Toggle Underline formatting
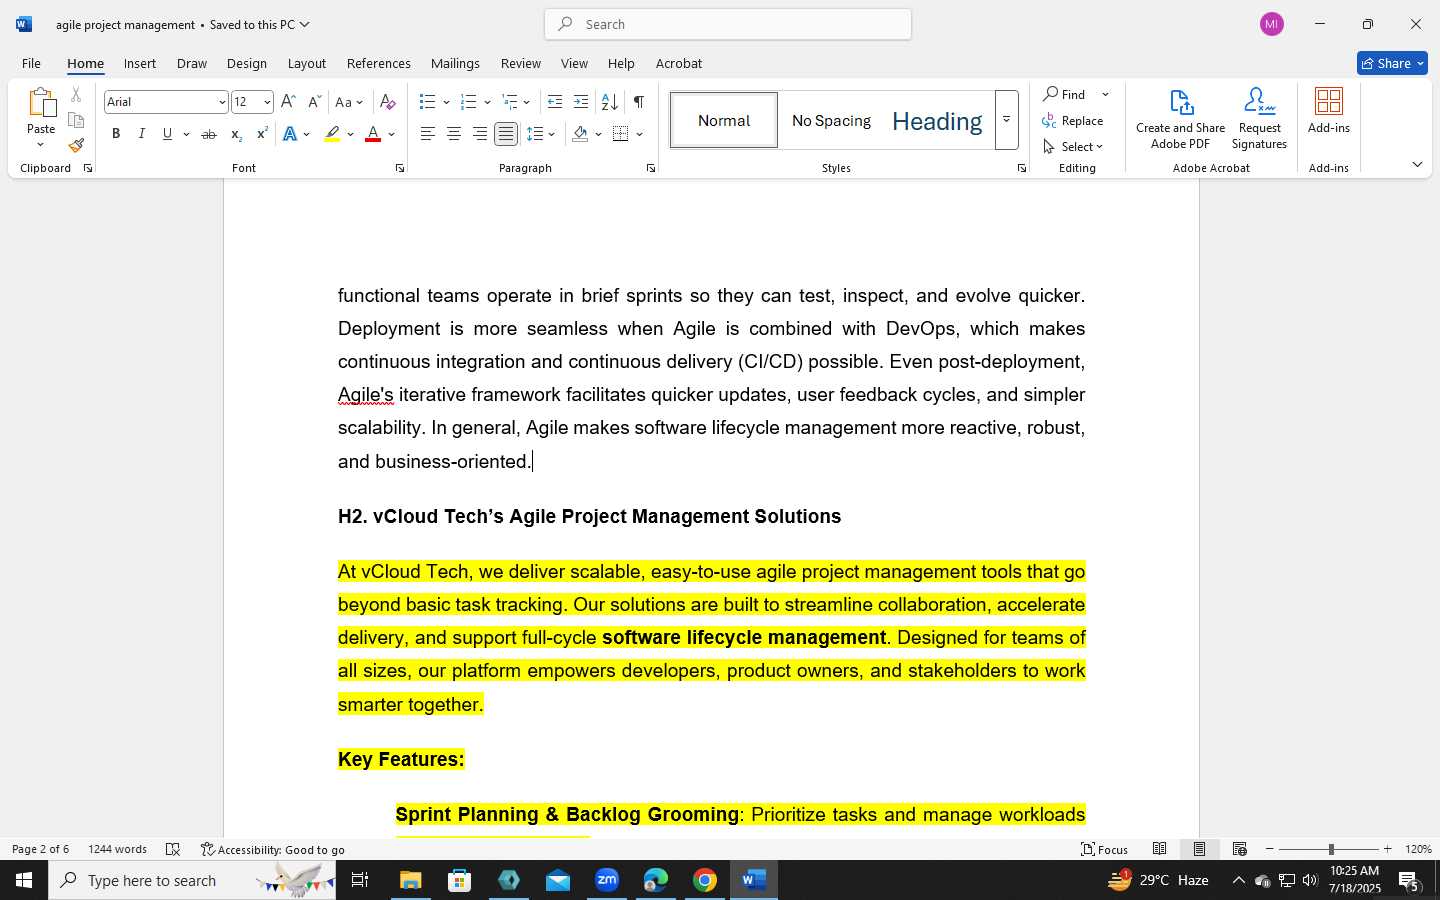Image resolution: width=1440 pixels, height=900 pixels. (x=168, y=134)
